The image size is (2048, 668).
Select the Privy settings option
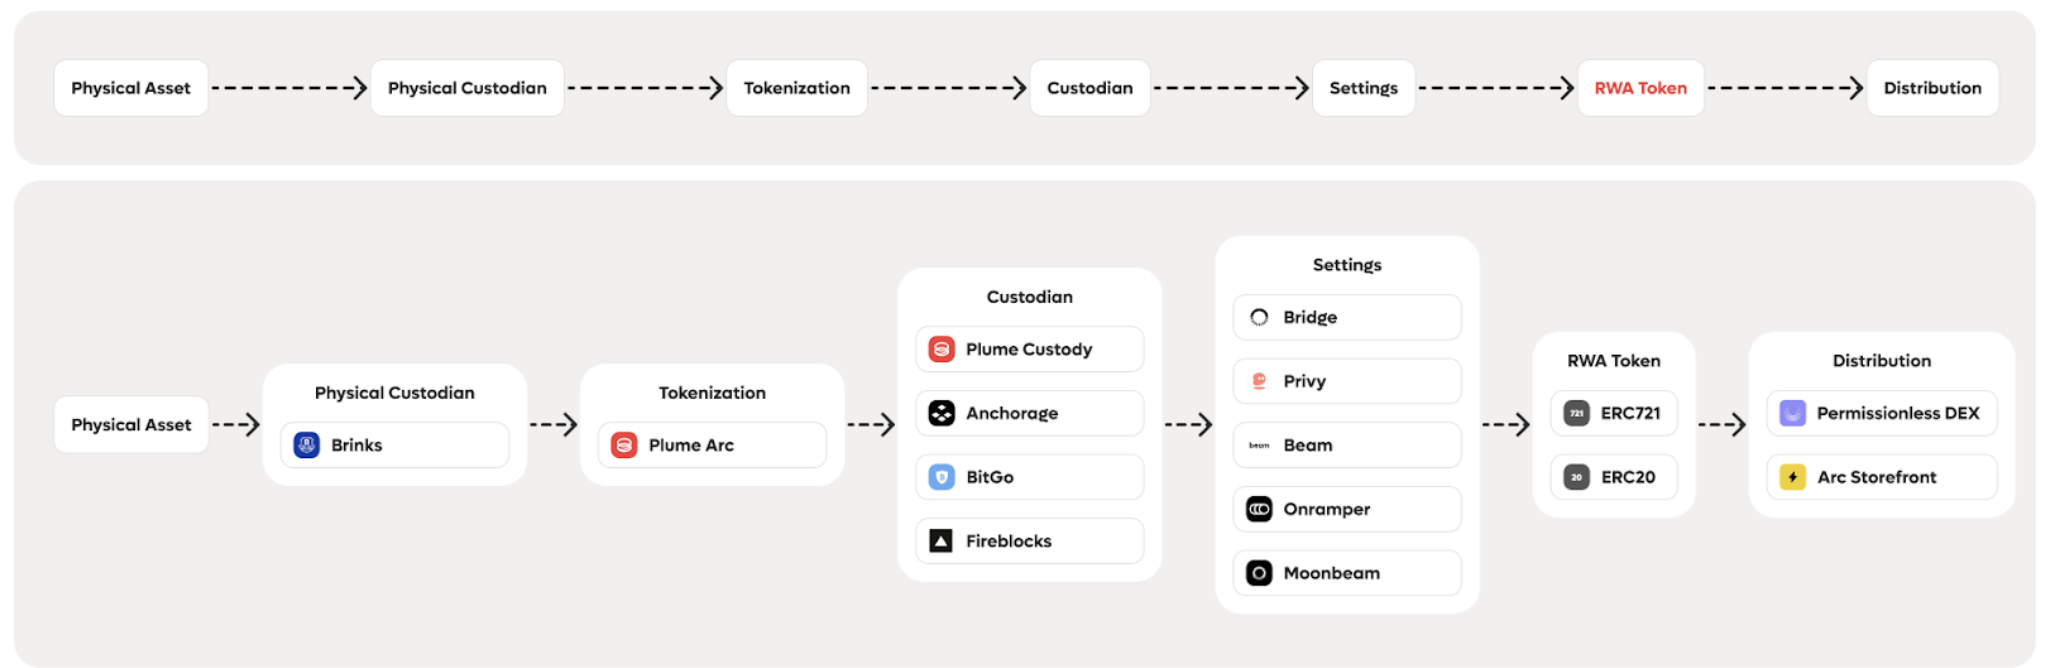tap(1346, 381)
